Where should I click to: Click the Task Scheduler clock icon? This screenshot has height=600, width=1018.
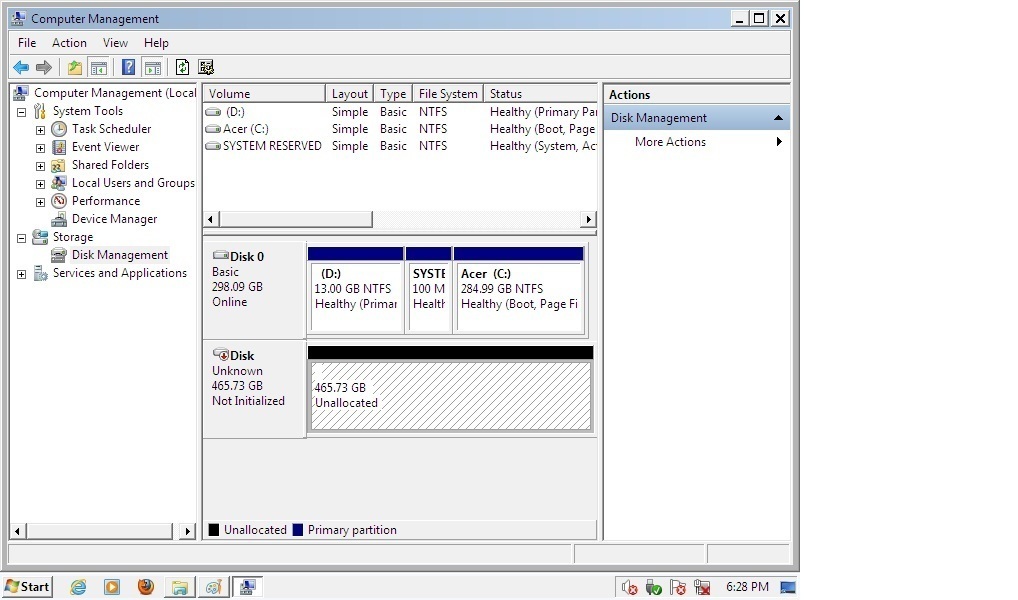(x=59, y=129)
